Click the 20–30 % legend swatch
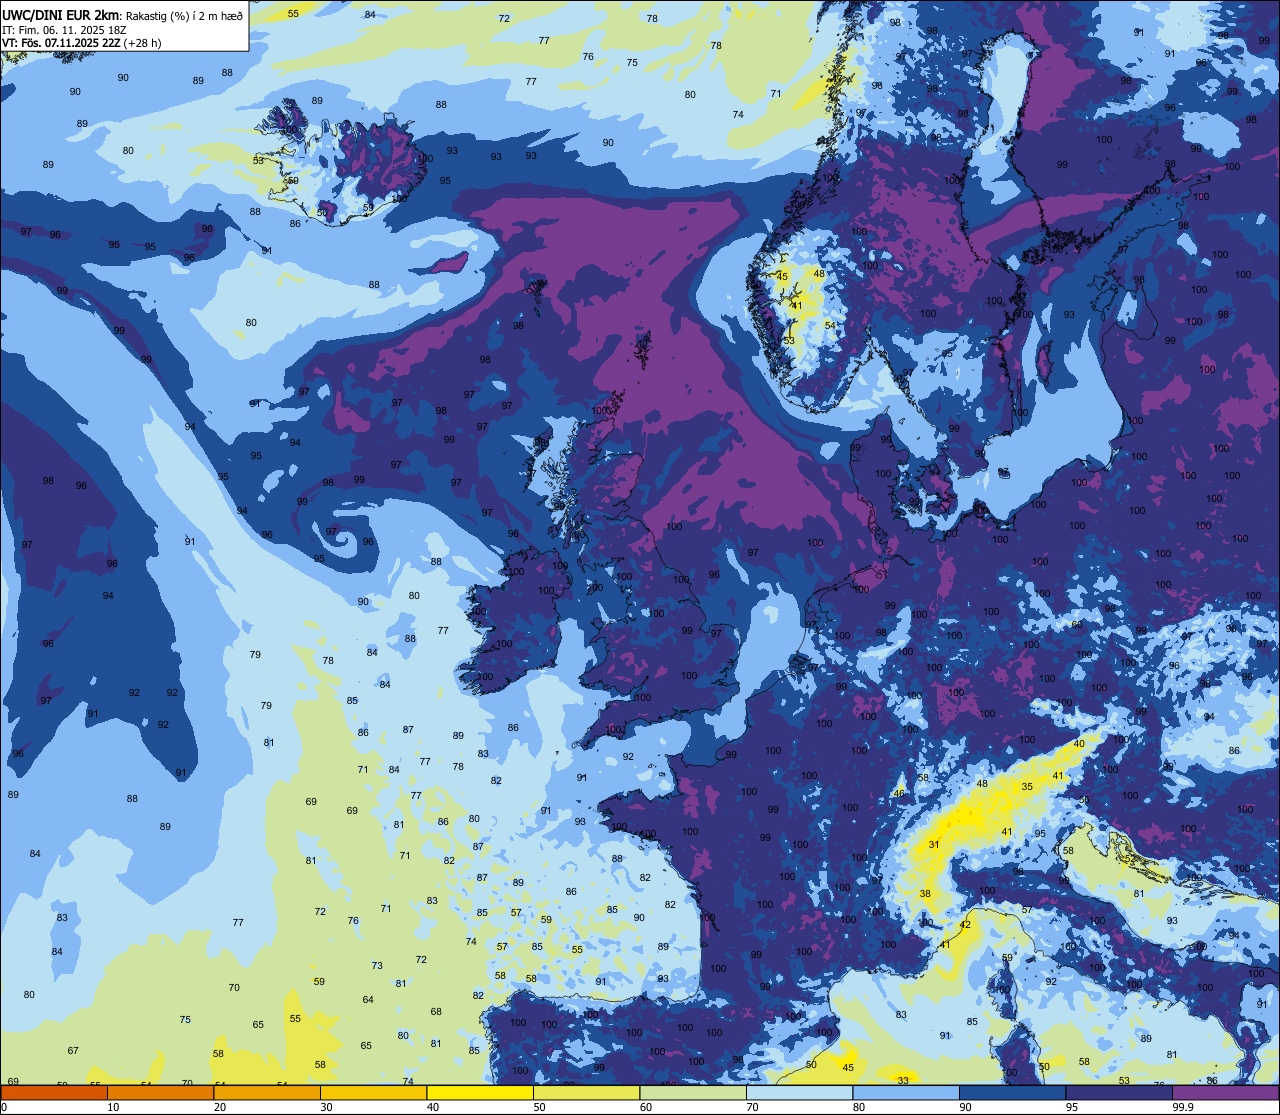 click(x=267, y=1093)
